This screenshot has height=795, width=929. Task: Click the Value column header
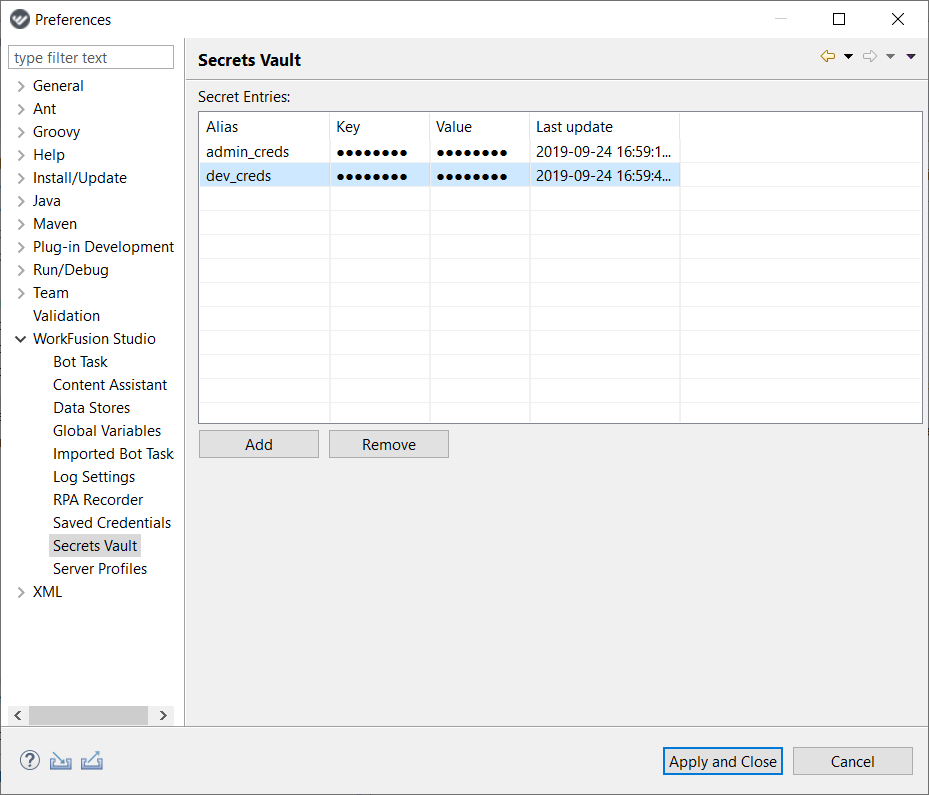click(479, 127)
